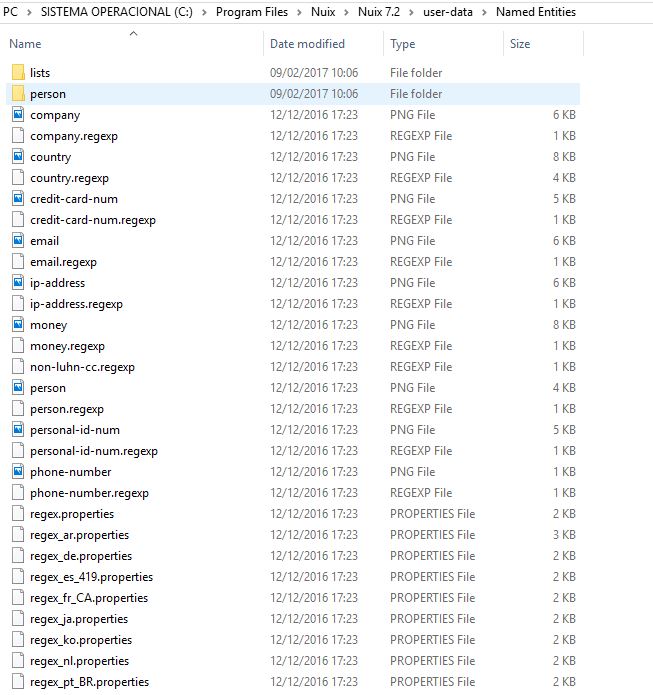
Task: Click the regex_nl.properties file icon
Action: 18,661
